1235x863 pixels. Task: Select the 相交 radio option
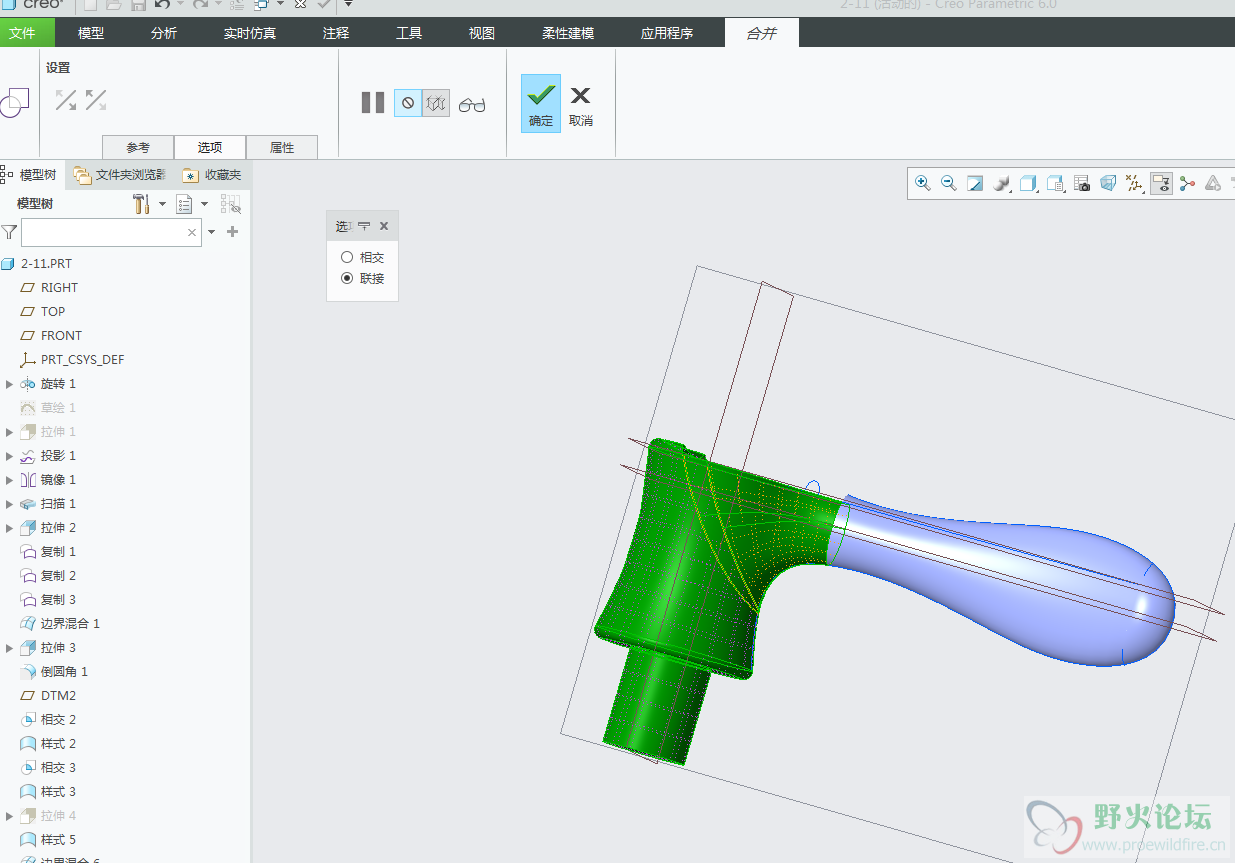coord(347,257)
